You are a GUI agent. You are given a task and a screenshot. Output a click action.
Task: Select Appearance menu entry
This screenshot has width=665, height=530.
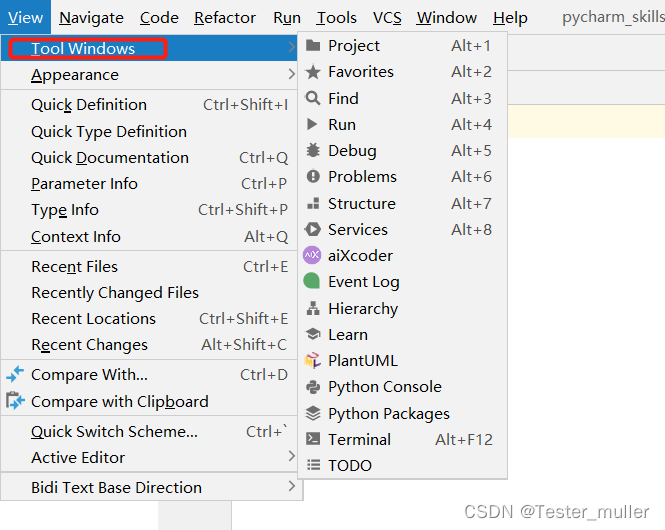point(149,75)
